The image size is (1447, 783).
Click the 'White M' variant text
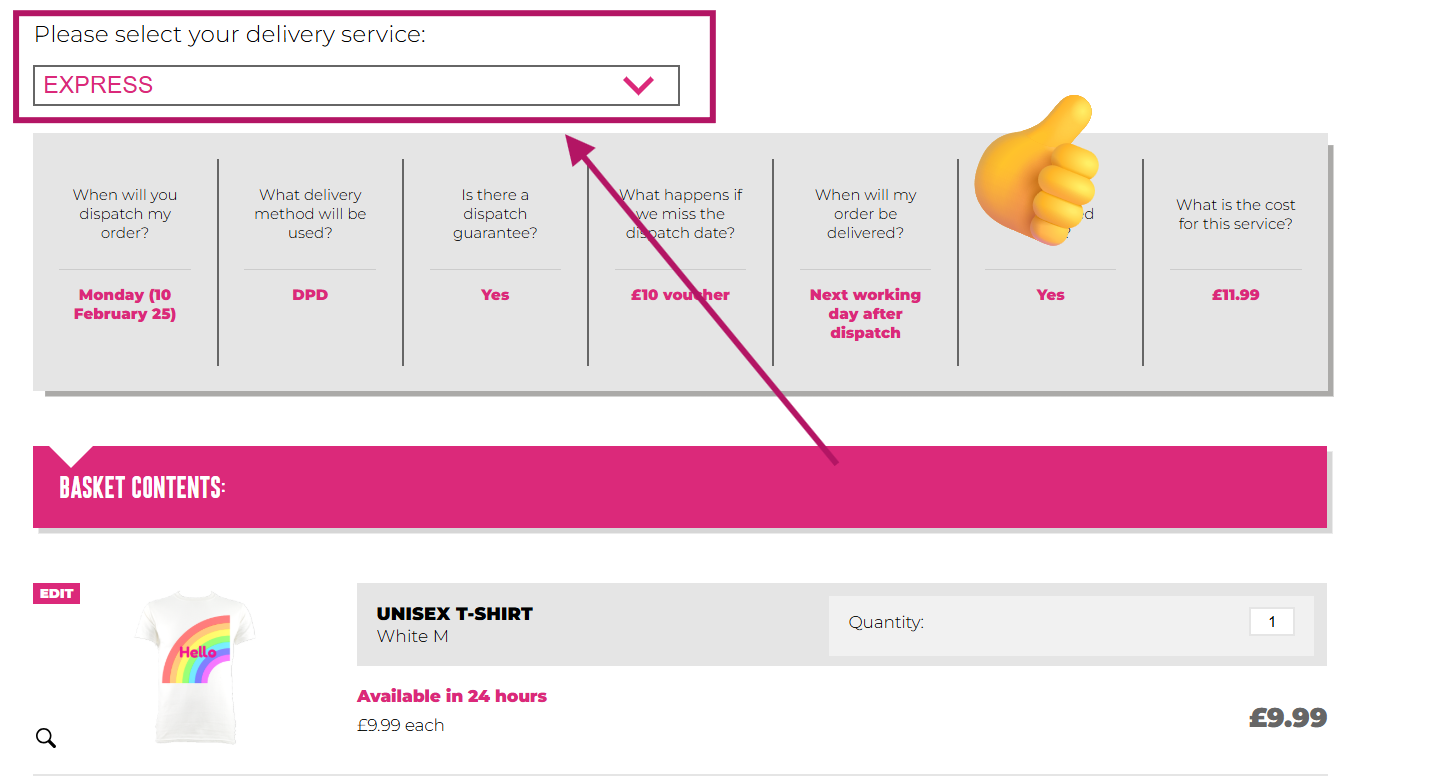tap(412, 636)
